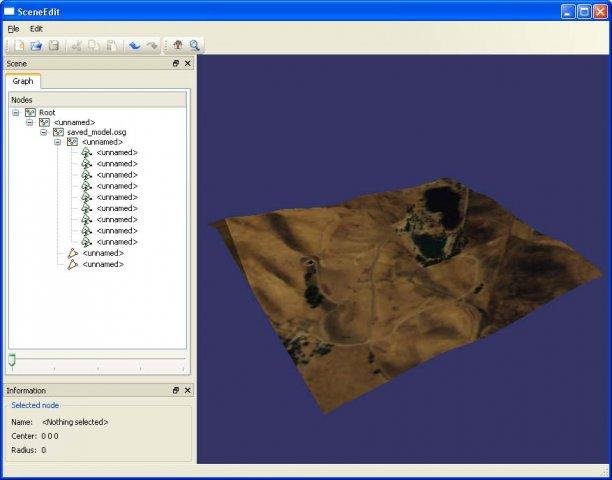Screen dimensions: 612x480
Task: Click the Paste toolbar icon
Action: (111, 45)
